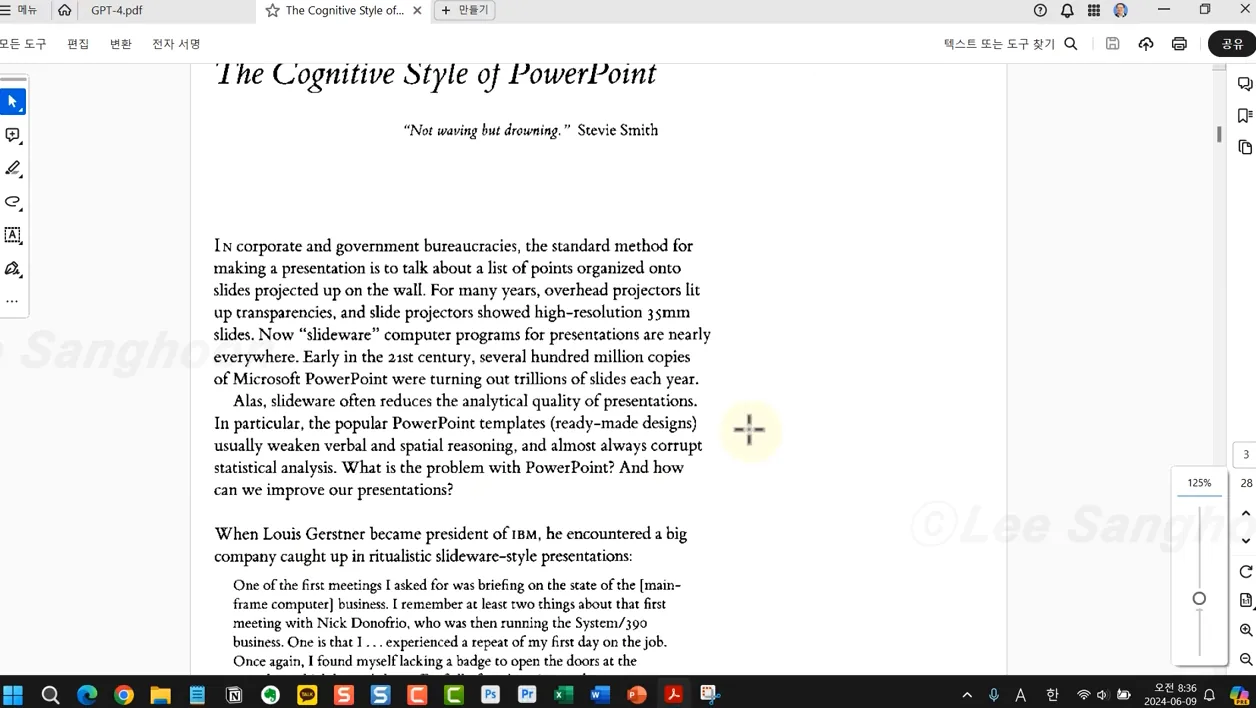Viewport: 1256px width, 708px height.
Task: Go to Acrobat home icon
Action: point(64,10)
